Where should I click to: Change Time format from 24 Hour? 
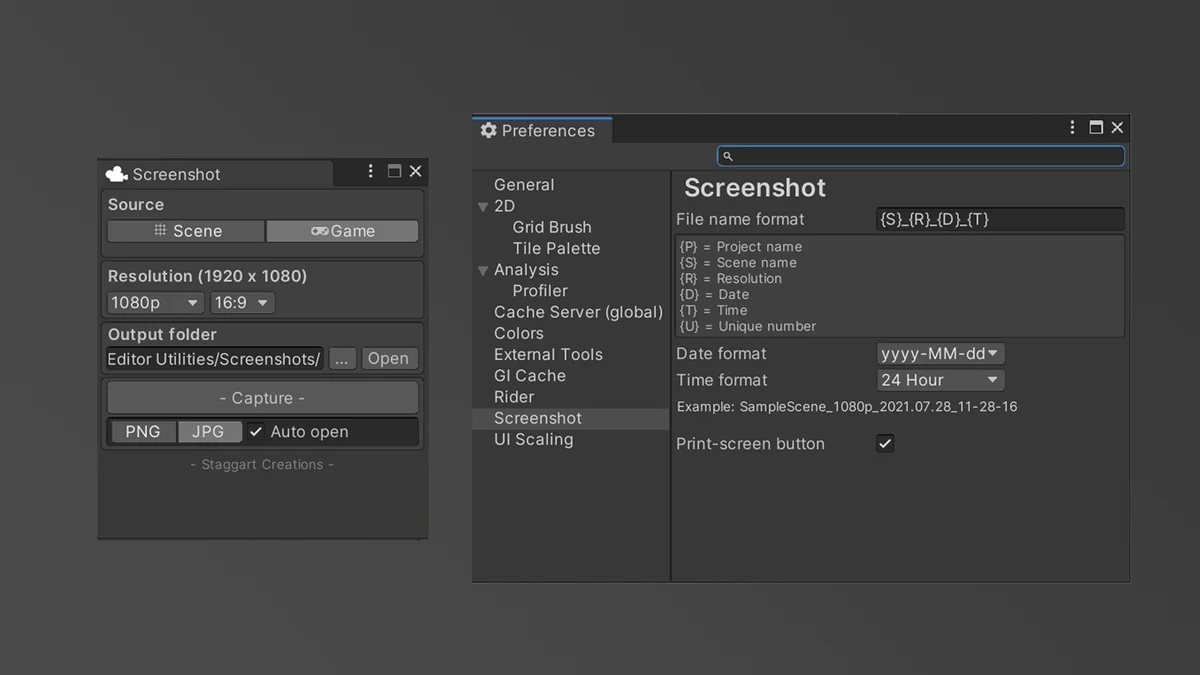tap(940, 379)
